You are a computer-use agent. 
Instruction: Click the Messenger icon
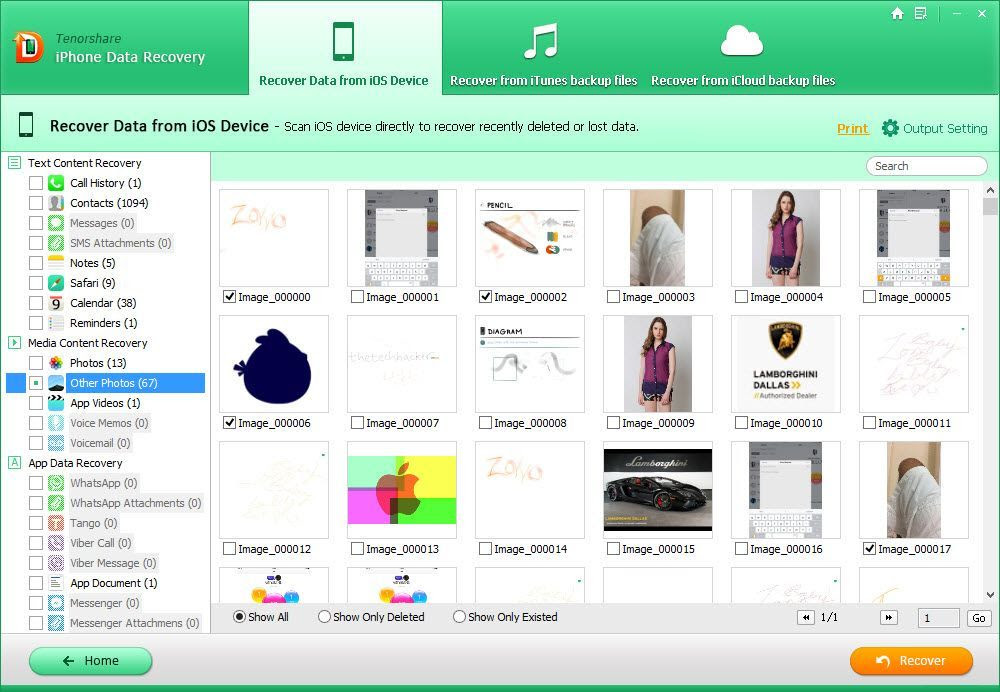click(x=56, y=603)
